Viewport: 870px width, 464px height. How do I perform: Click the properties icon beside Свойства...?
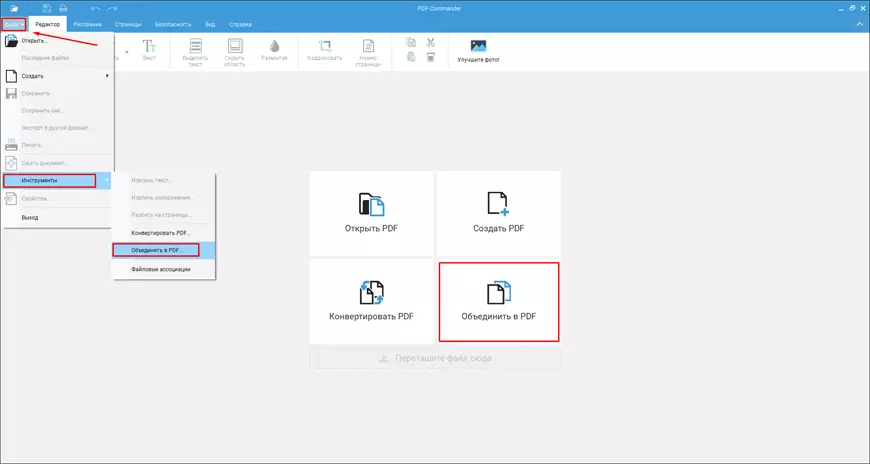(x=11, y=198)
